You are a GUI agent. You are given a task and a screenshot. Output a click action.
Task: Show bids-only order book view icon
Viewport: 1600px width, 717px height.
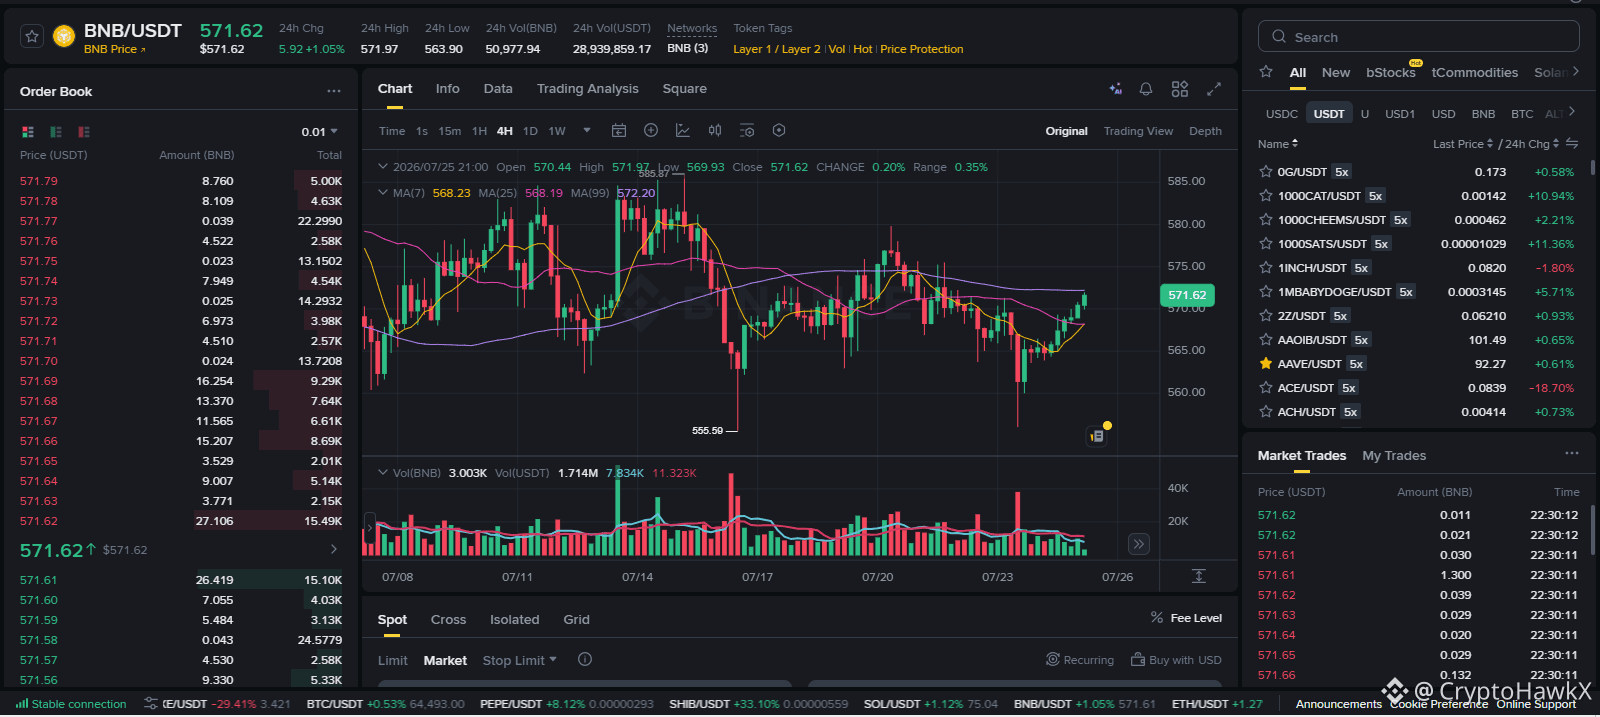pos(56,132)
